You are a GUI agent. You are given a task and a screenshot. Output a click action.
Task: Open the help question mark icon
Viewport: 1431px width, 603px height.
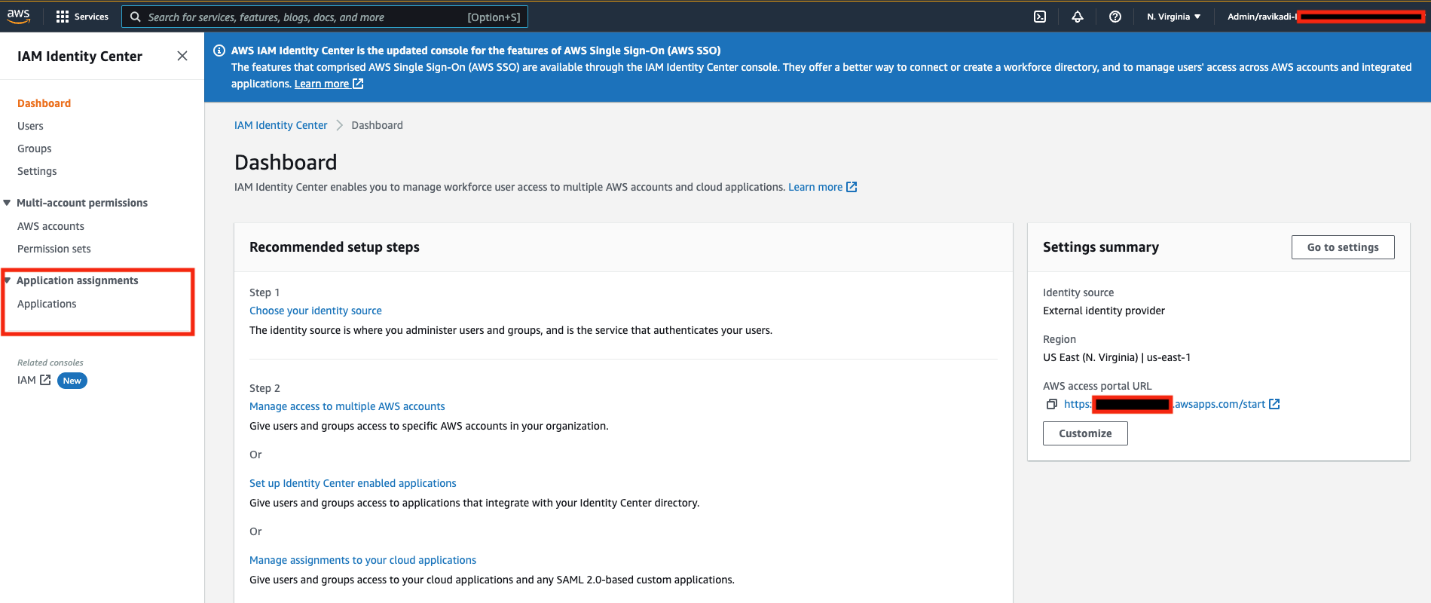(1115, 17)
